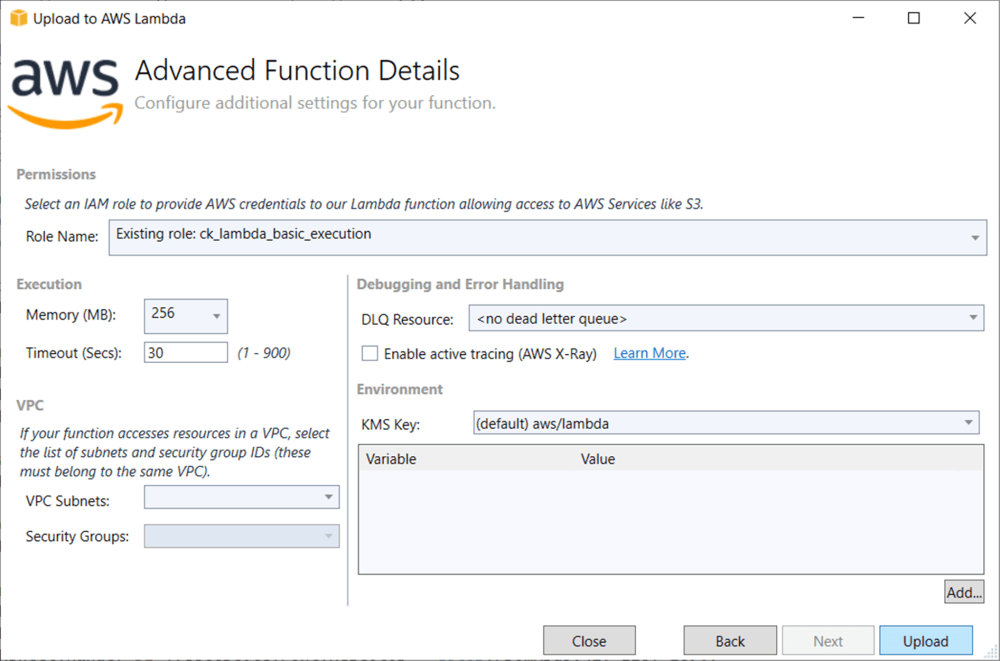Screen dimensions: 1000x661
Task: Open the Learn More link
Action: 649,353
